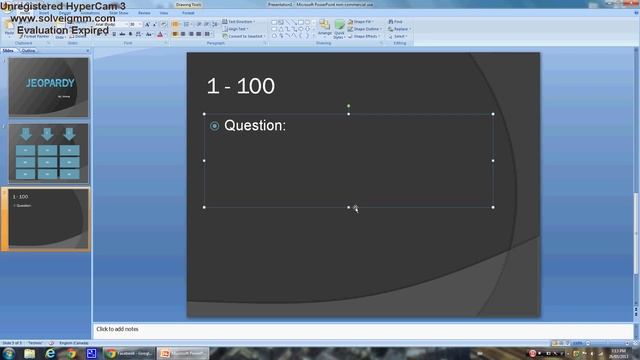Switch to Slide Sorter view
640x360 pixels.
(561, 343)
